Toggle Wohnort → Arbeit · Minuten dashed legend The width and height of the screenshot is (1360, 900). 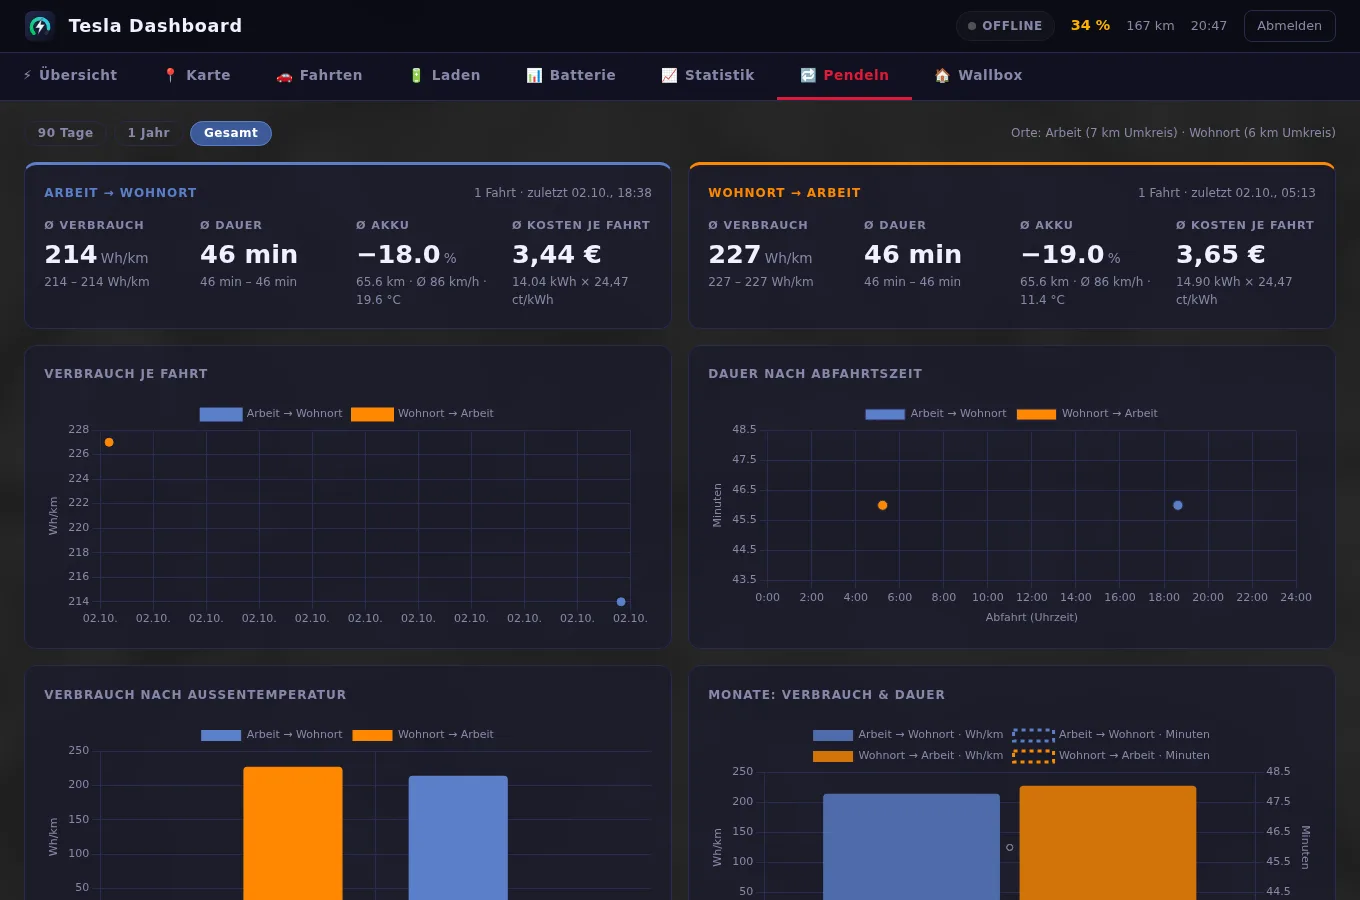pos(1111,756)
